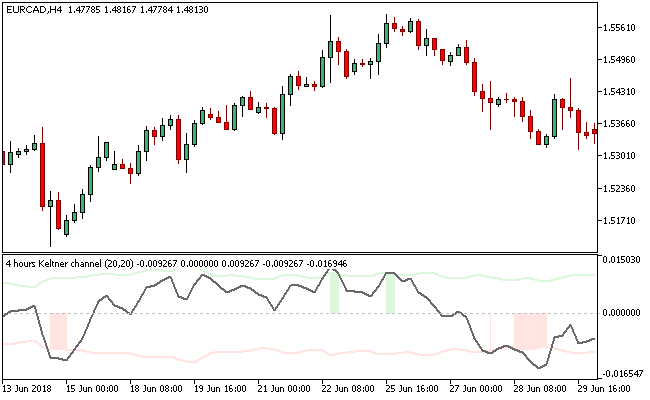Select the 1.55610 price axis label
Viewport: 650px width, 400px height.
point(619,27)
